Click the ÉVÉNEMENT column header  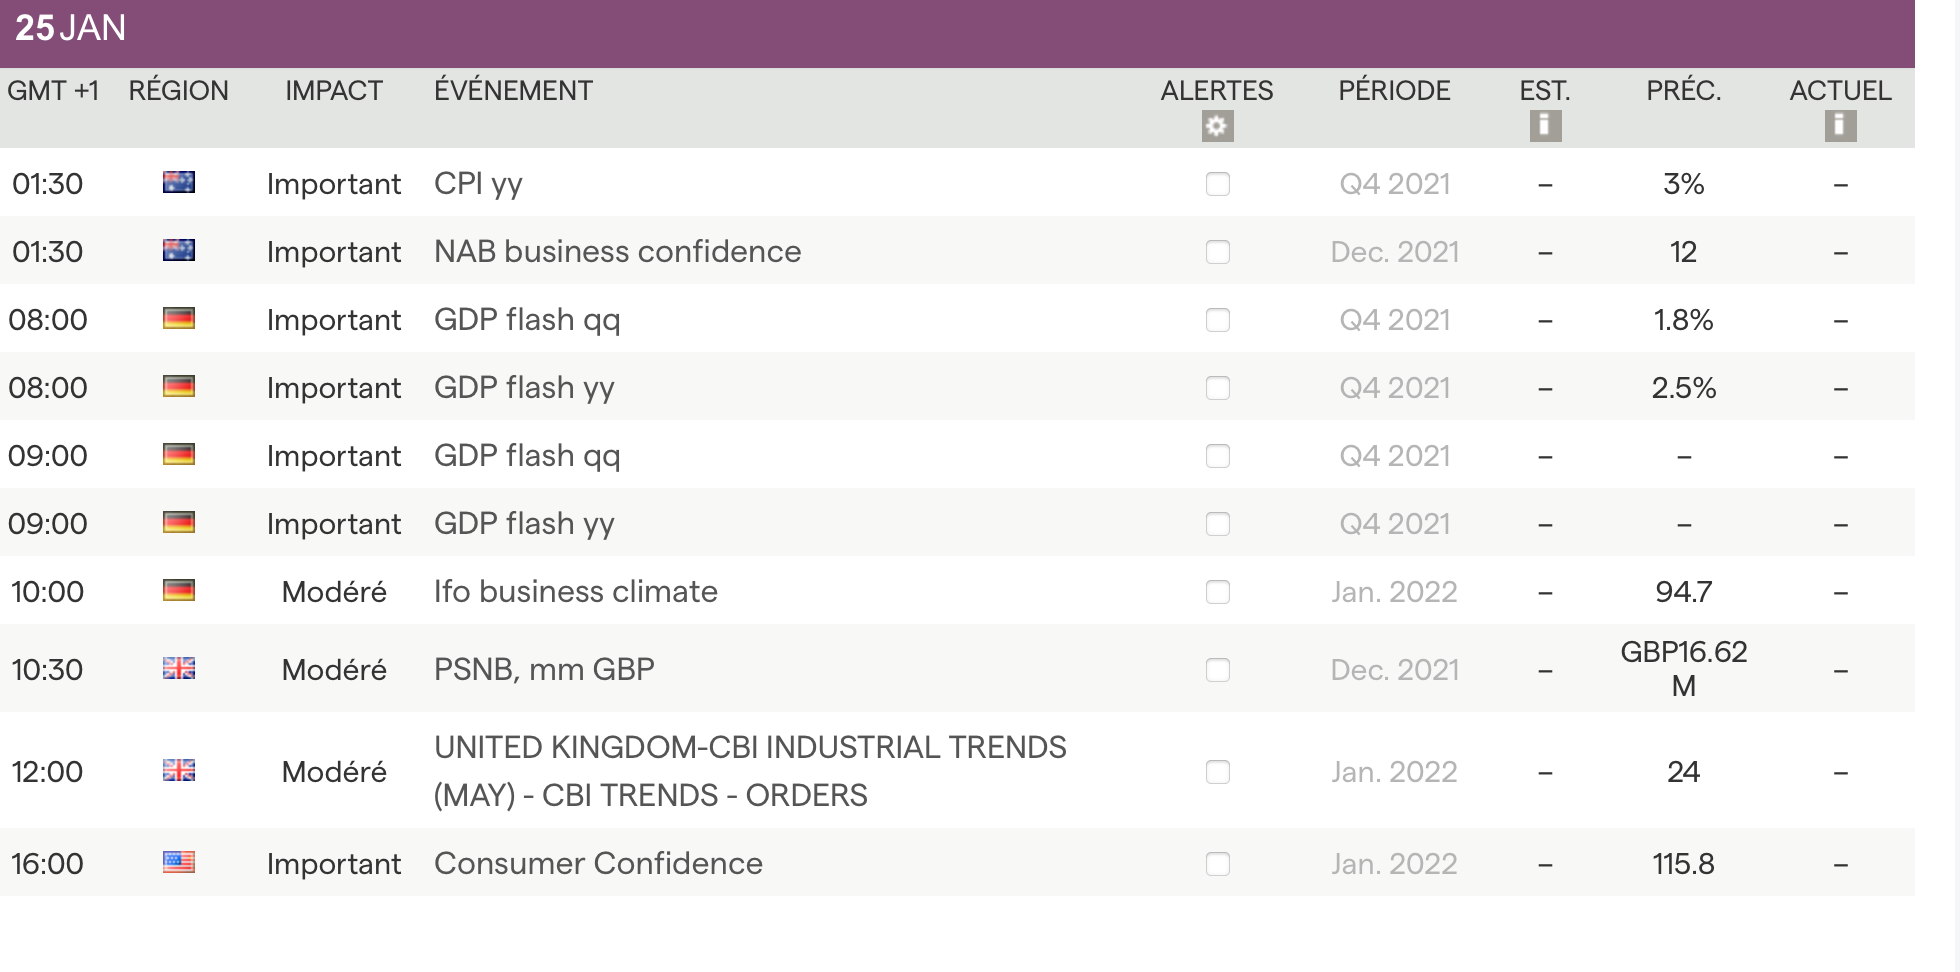coord(513,91)
